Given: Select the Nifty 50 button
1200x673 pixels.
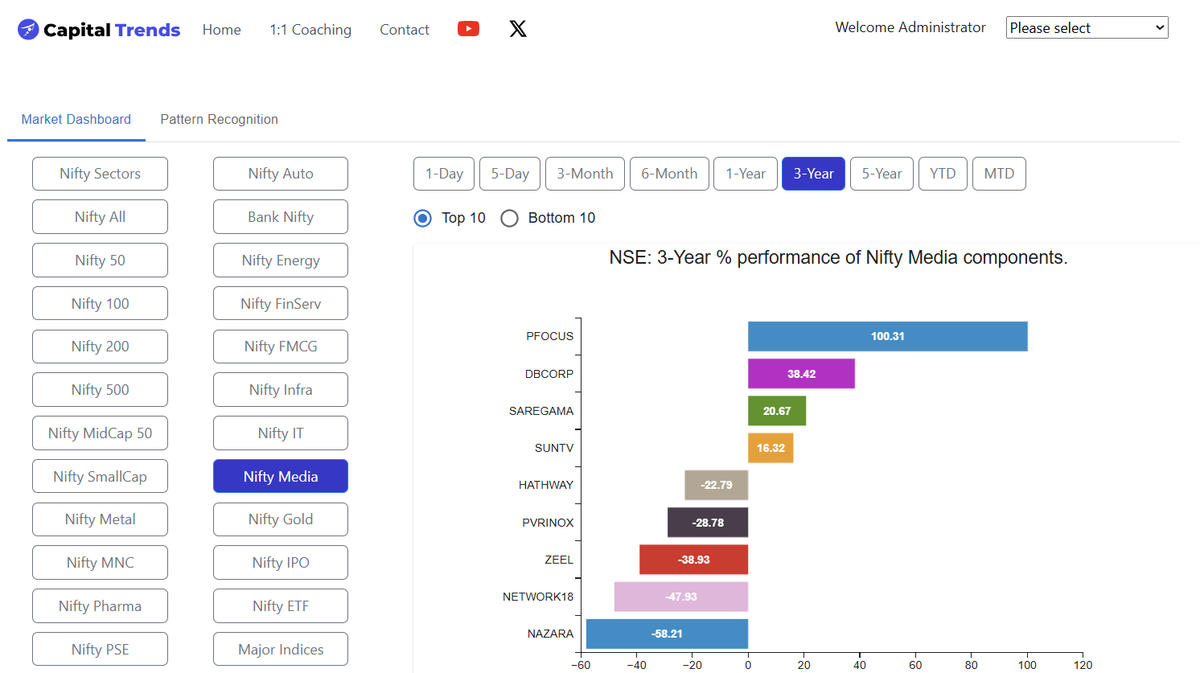Looking at the screenshot, I should 100,260.
